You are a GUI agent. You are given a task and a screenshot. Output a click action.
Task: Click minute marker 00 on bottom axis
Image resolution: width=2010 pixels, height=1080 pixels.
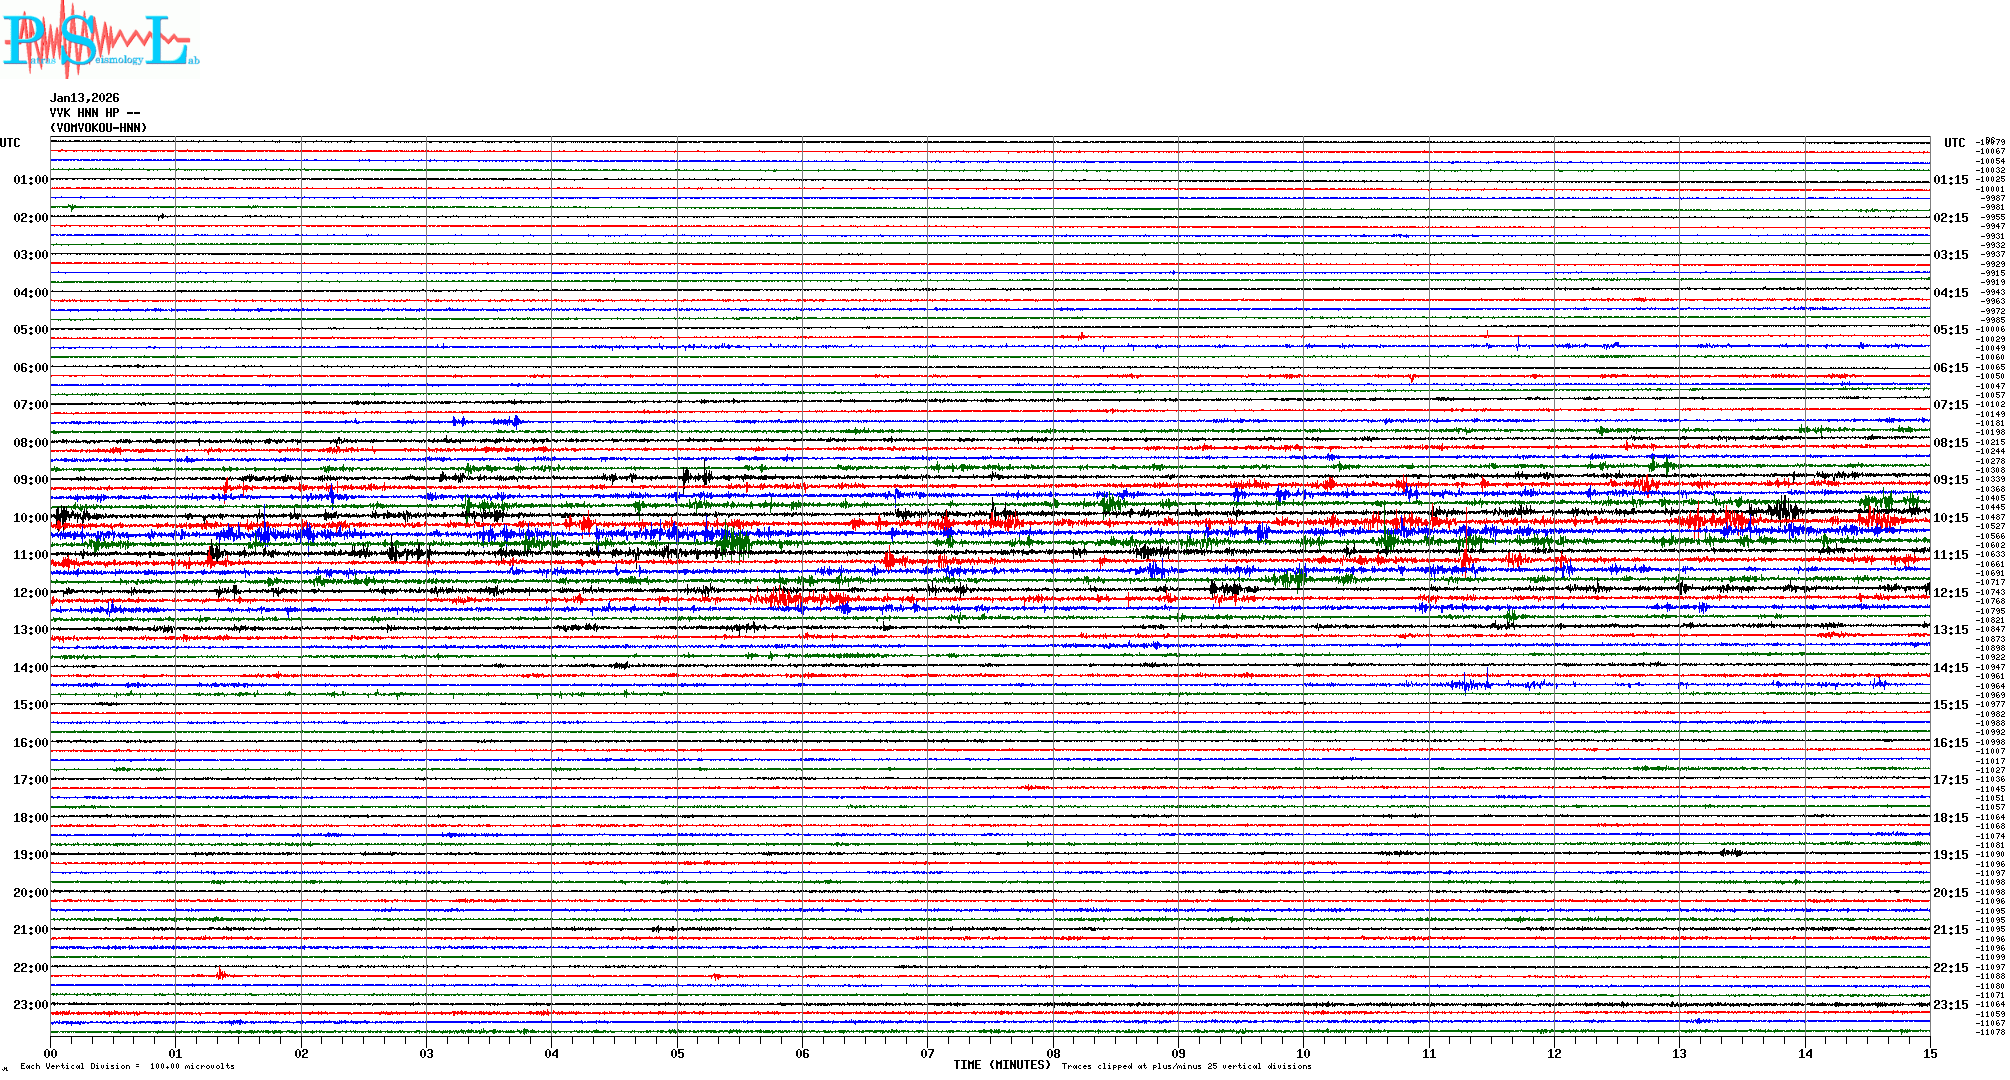(51, 1053)
